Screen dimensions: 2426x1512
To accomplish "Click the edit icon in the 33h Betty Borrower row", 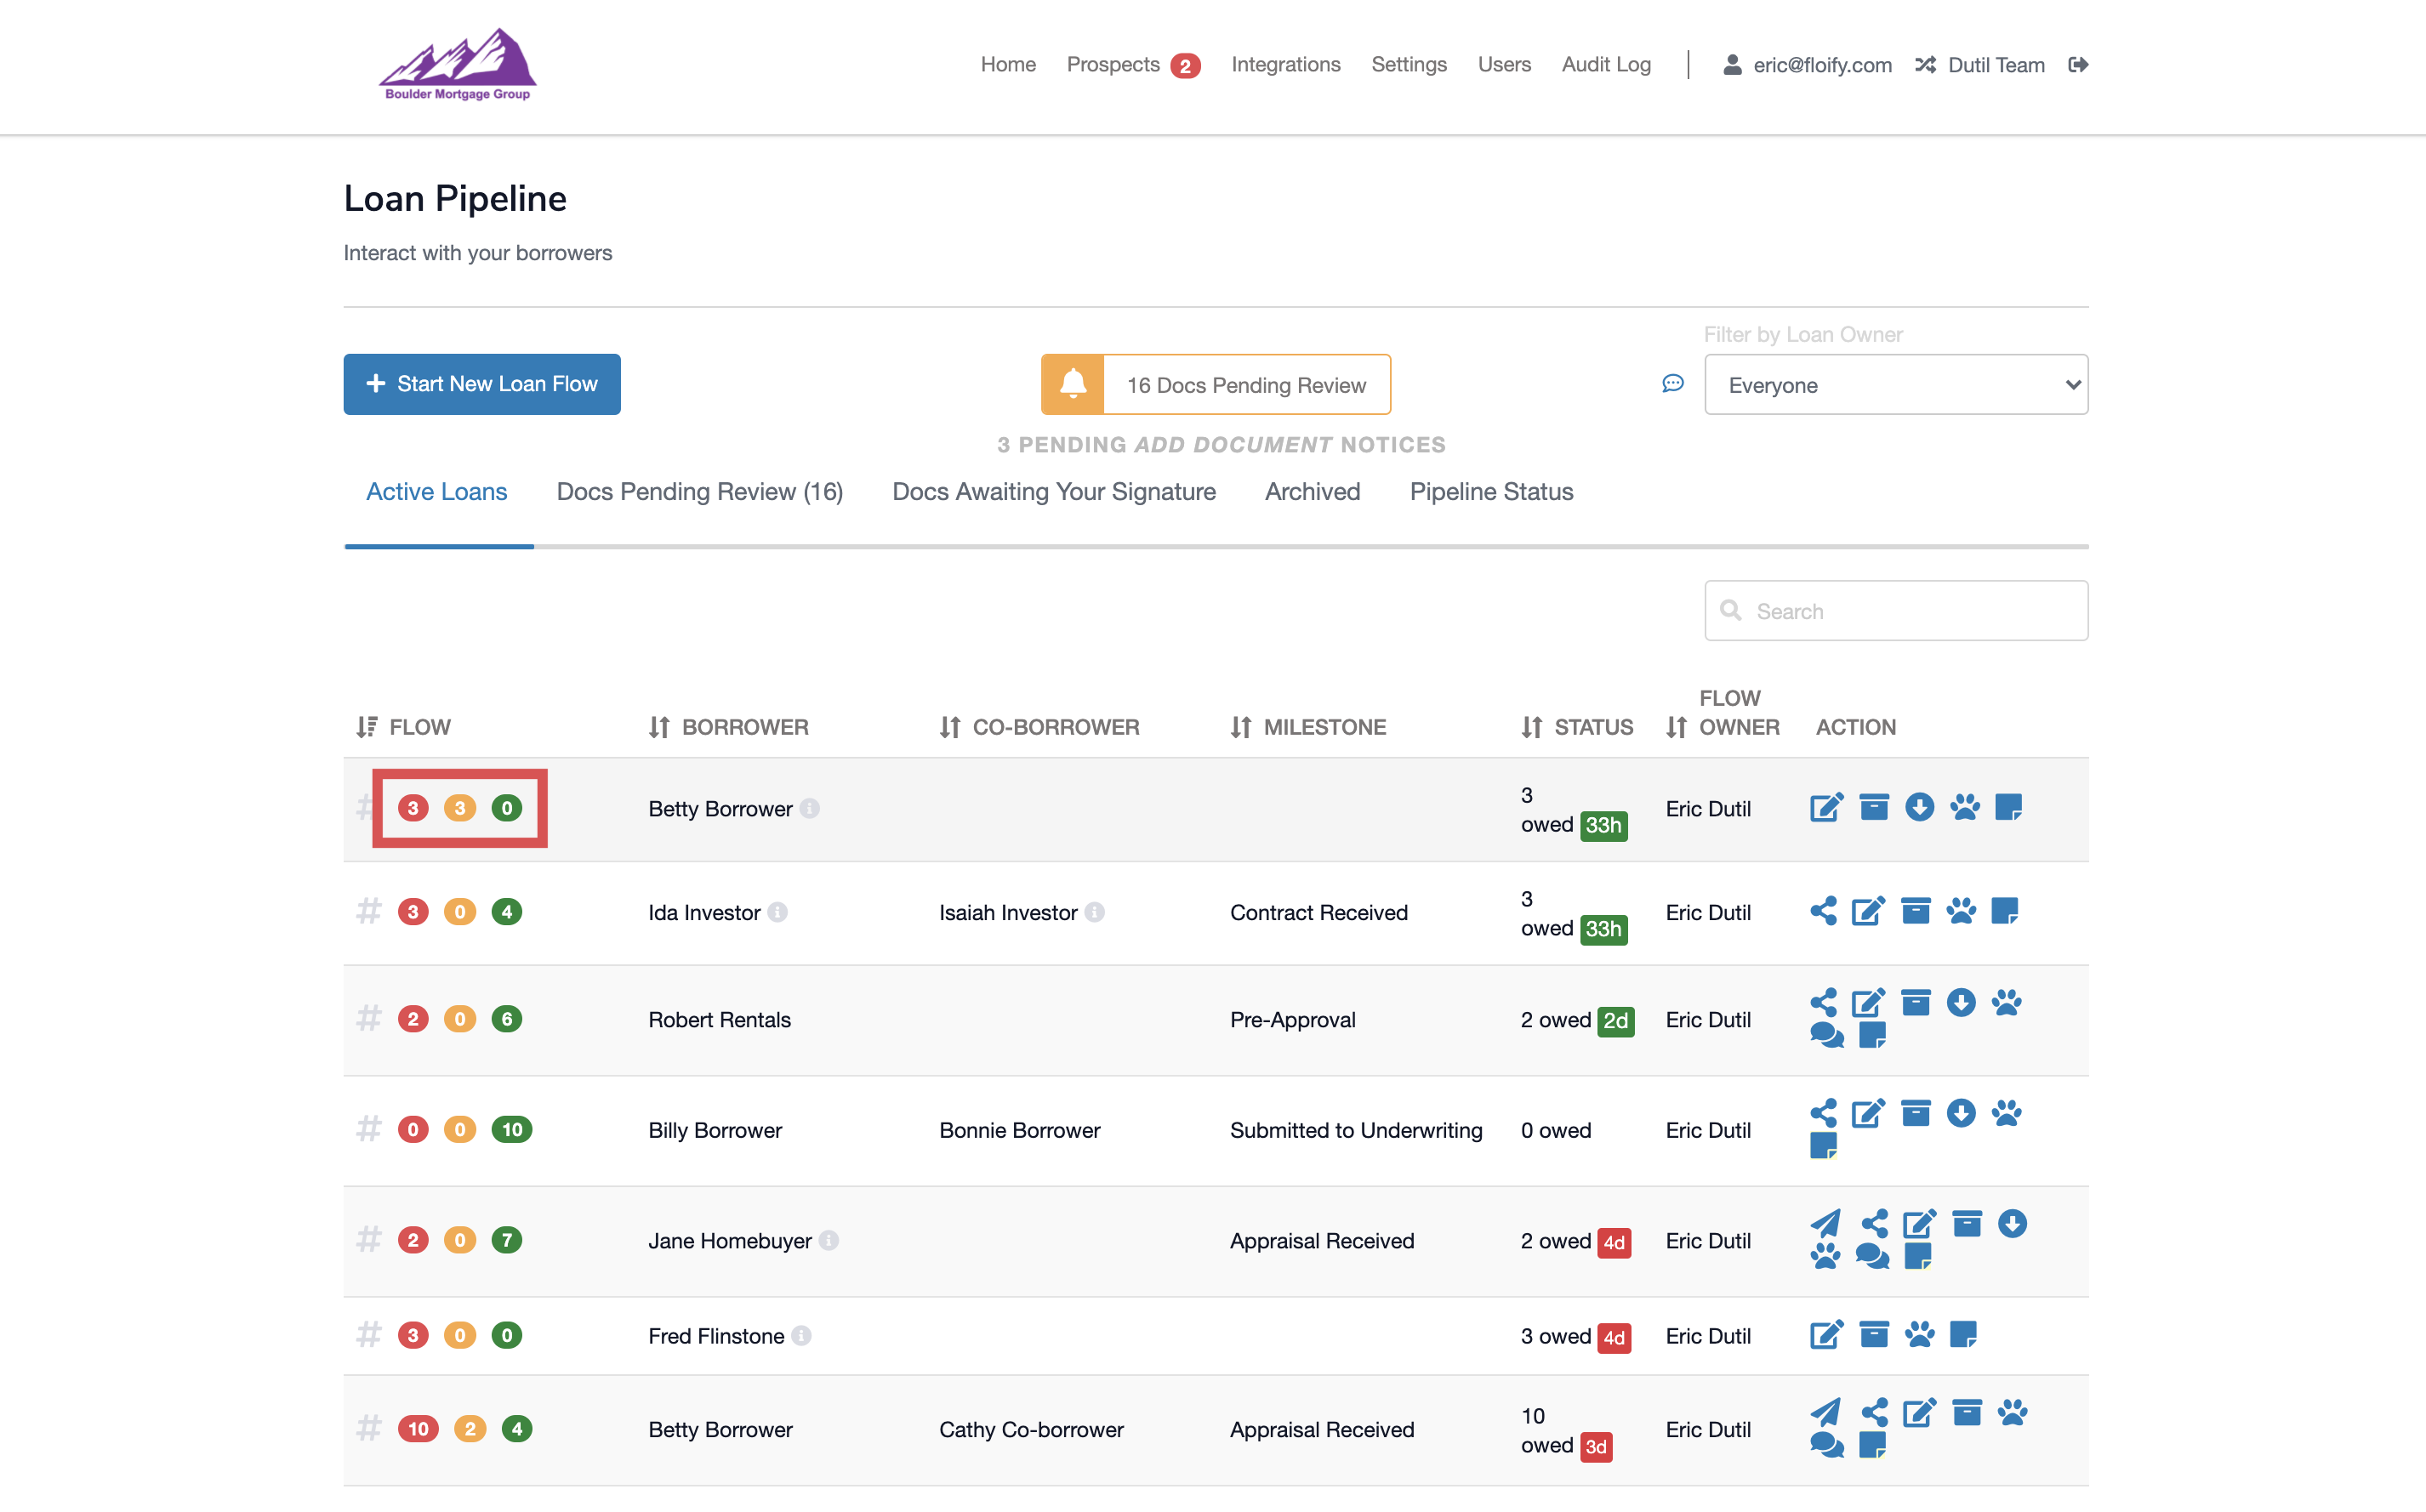I will [1826, 807].
